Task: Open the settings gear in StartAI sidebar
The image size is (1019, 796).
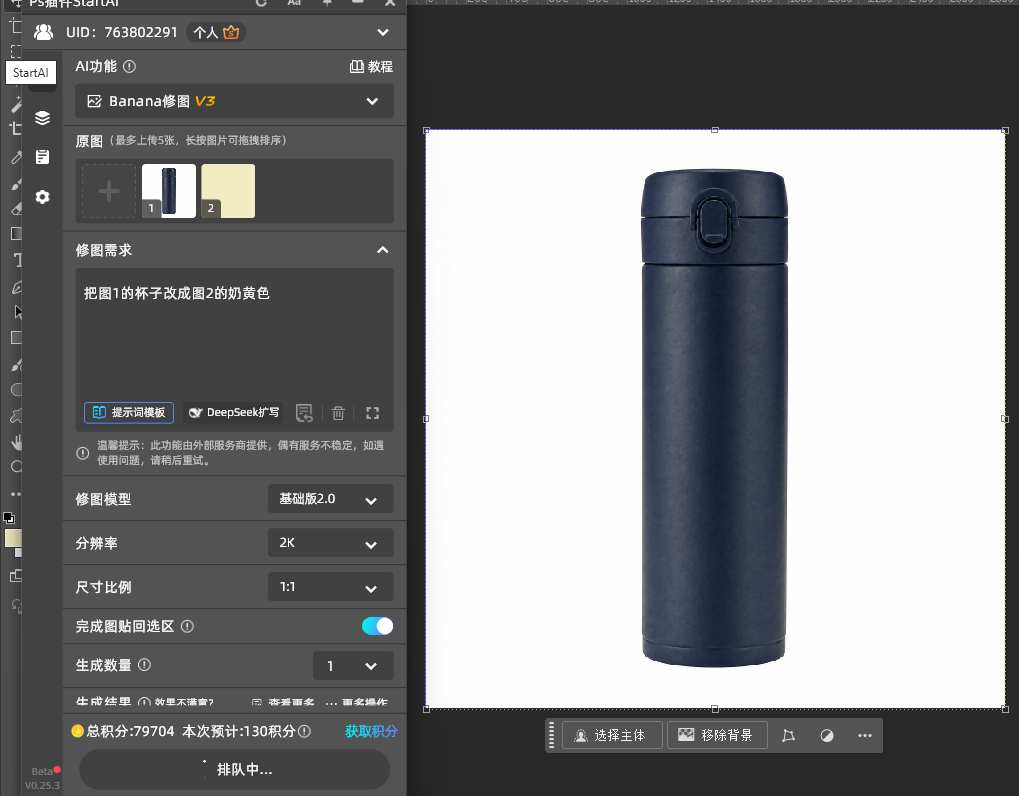Action: point(42,196)
